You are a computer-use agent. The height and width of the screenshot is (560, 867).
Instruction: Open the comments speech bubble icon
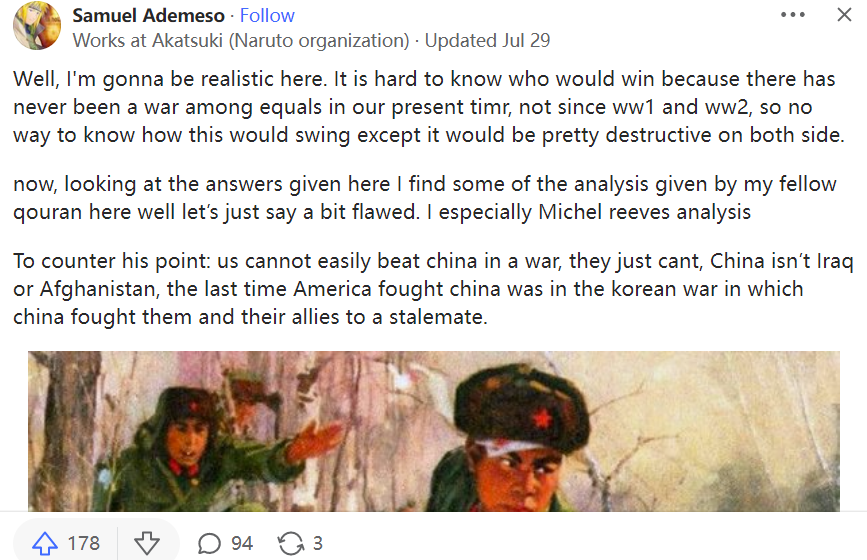tap(209, 543)
